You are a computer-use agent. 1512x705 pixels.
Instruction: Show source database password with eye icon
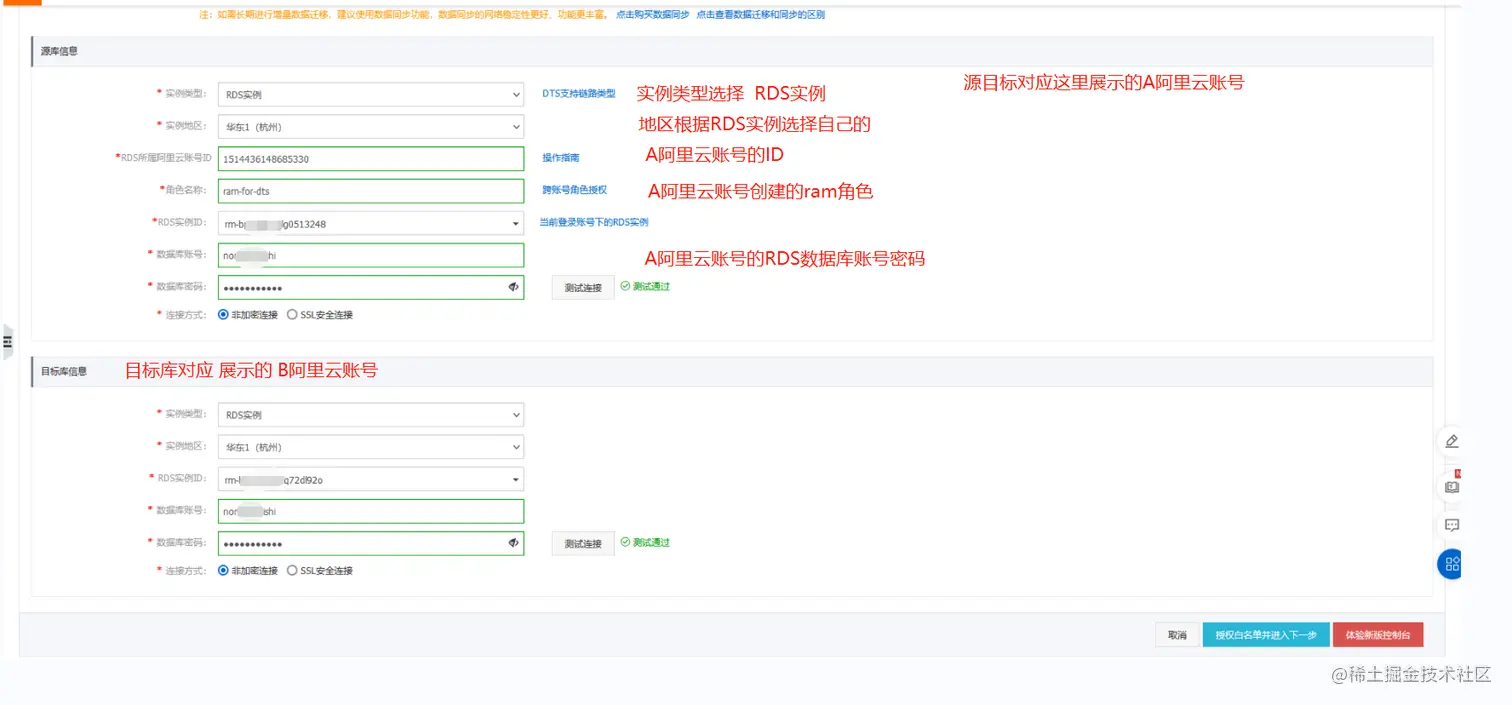(513, 287)
